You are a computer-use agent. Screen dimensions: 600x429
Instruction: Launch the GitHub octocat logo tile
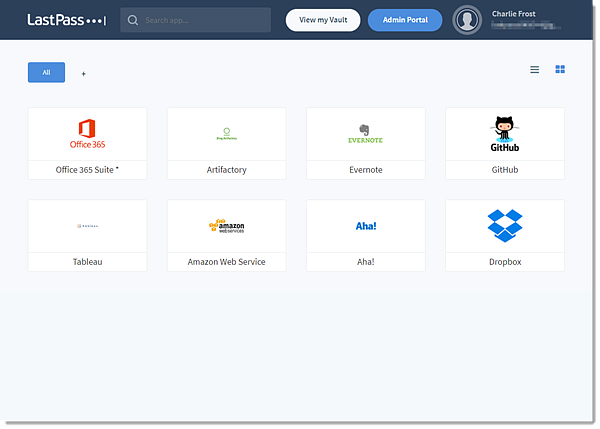[505, 134]
